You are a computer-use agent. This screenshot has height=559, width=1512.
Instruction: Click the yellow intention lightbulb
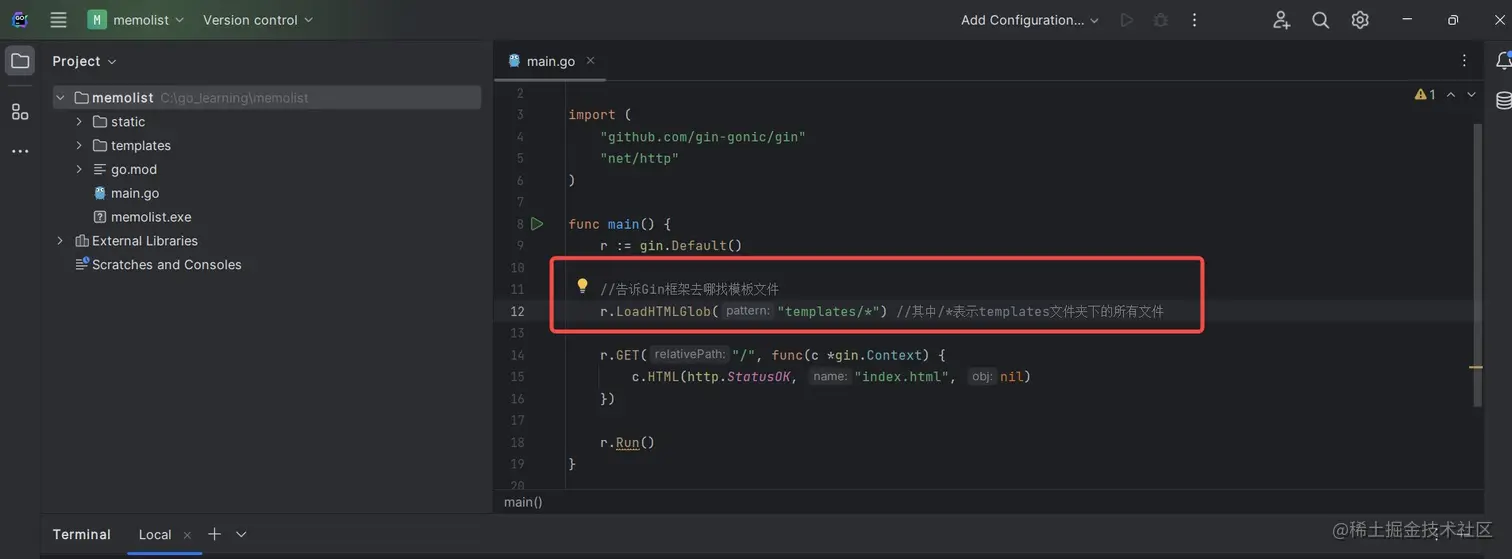[x=582, y=287]
